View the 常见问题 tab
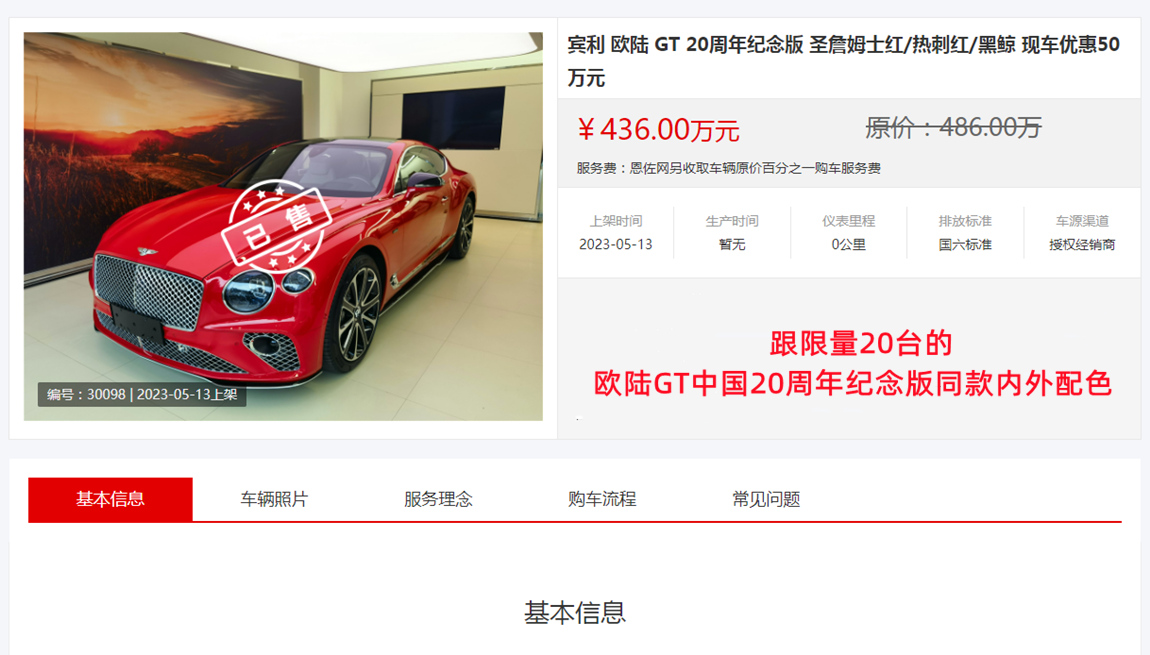Screen dimensions: 1150x655 [766, 500]
